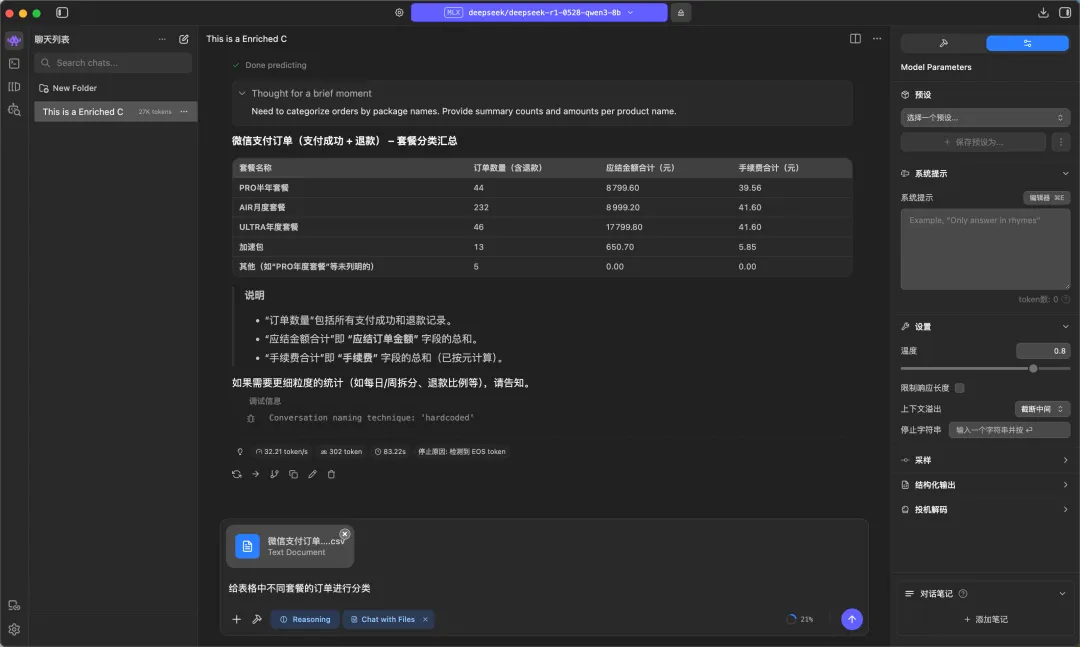Open the system prompt 编辑器 button

tap(1046, 198)
